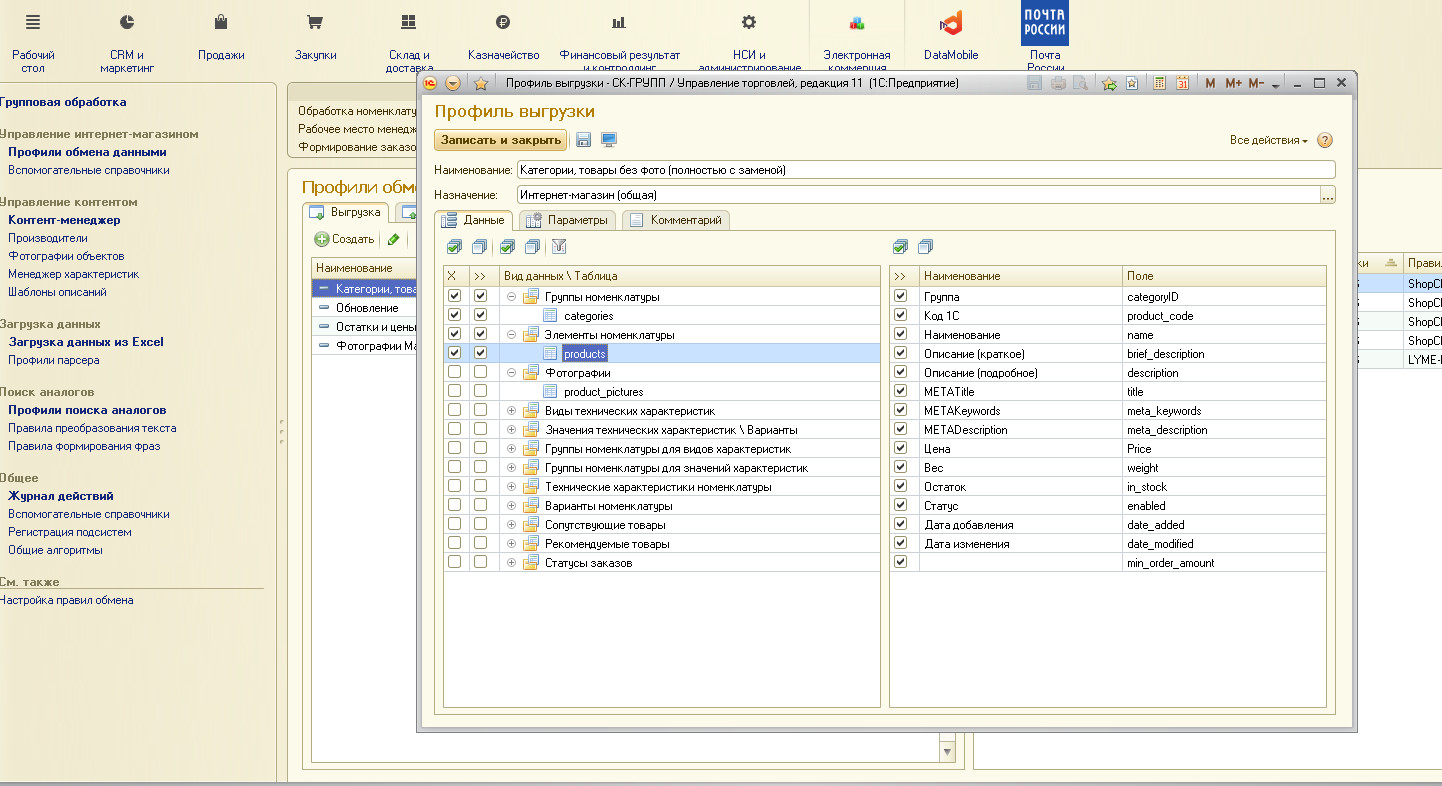Expand the Статусы заказов tree node
Image resolution: width=1442 pixels, height=786 pixels.
[x=512, y=563]
